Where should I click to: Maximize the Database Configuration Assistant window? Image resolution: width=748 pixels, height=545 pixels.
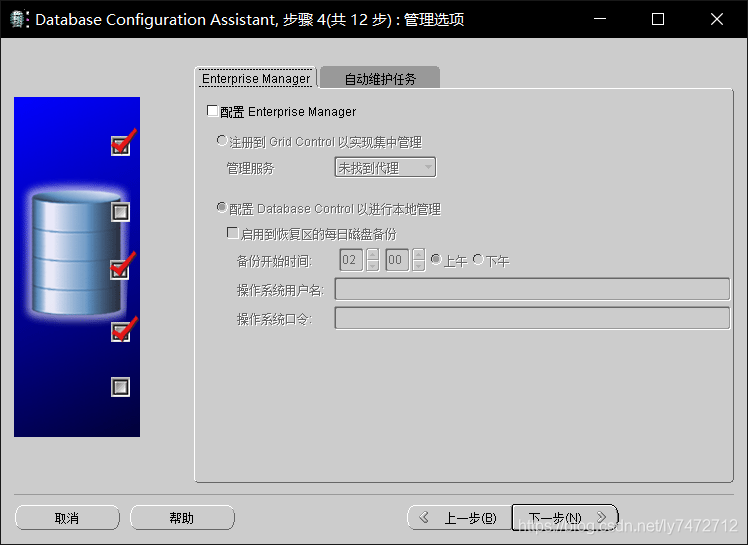pyautogui.click(x=658, y=19)
